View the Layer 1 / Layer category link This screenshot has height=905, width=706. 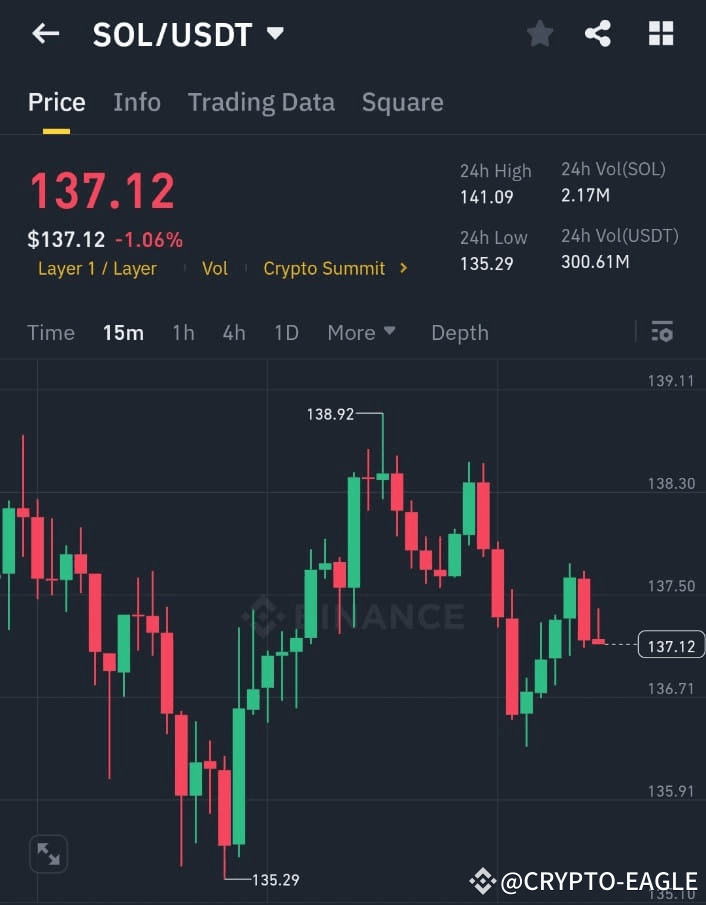tap(97, 268)
